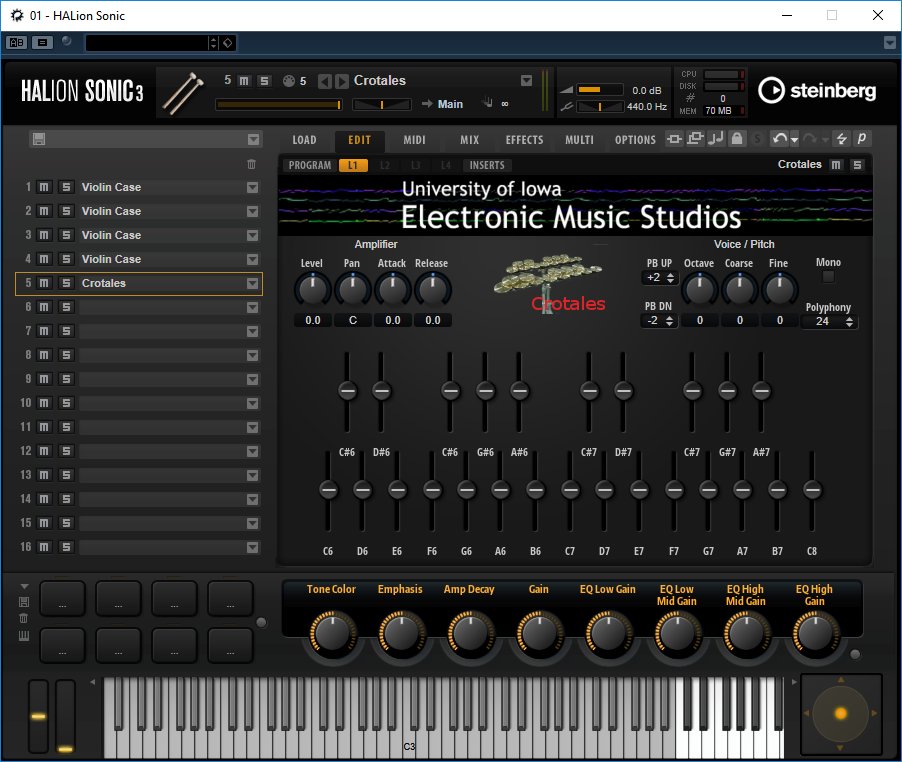The image size is (902, 762).
Task: Click the trash icon above slot list
Action: (x=251, y=164)
